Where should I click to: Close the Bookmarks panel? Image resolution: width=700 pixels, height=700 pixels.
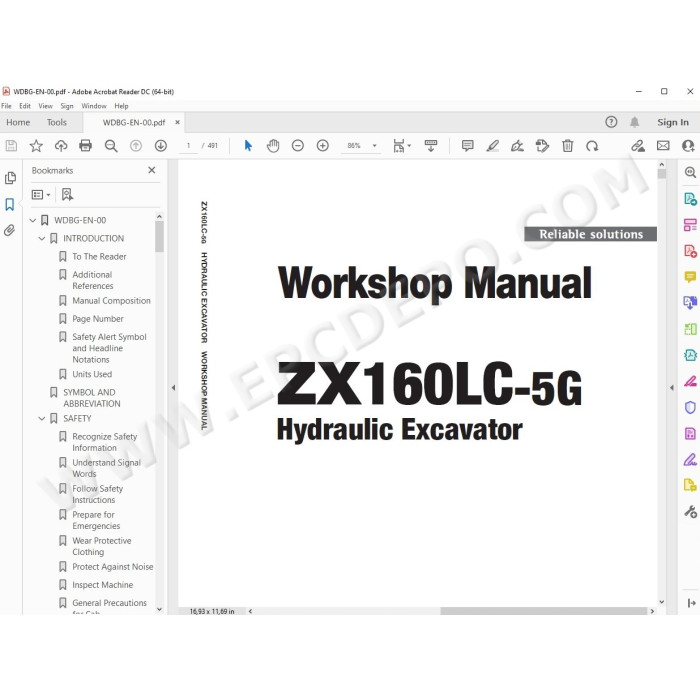[152, 170]
